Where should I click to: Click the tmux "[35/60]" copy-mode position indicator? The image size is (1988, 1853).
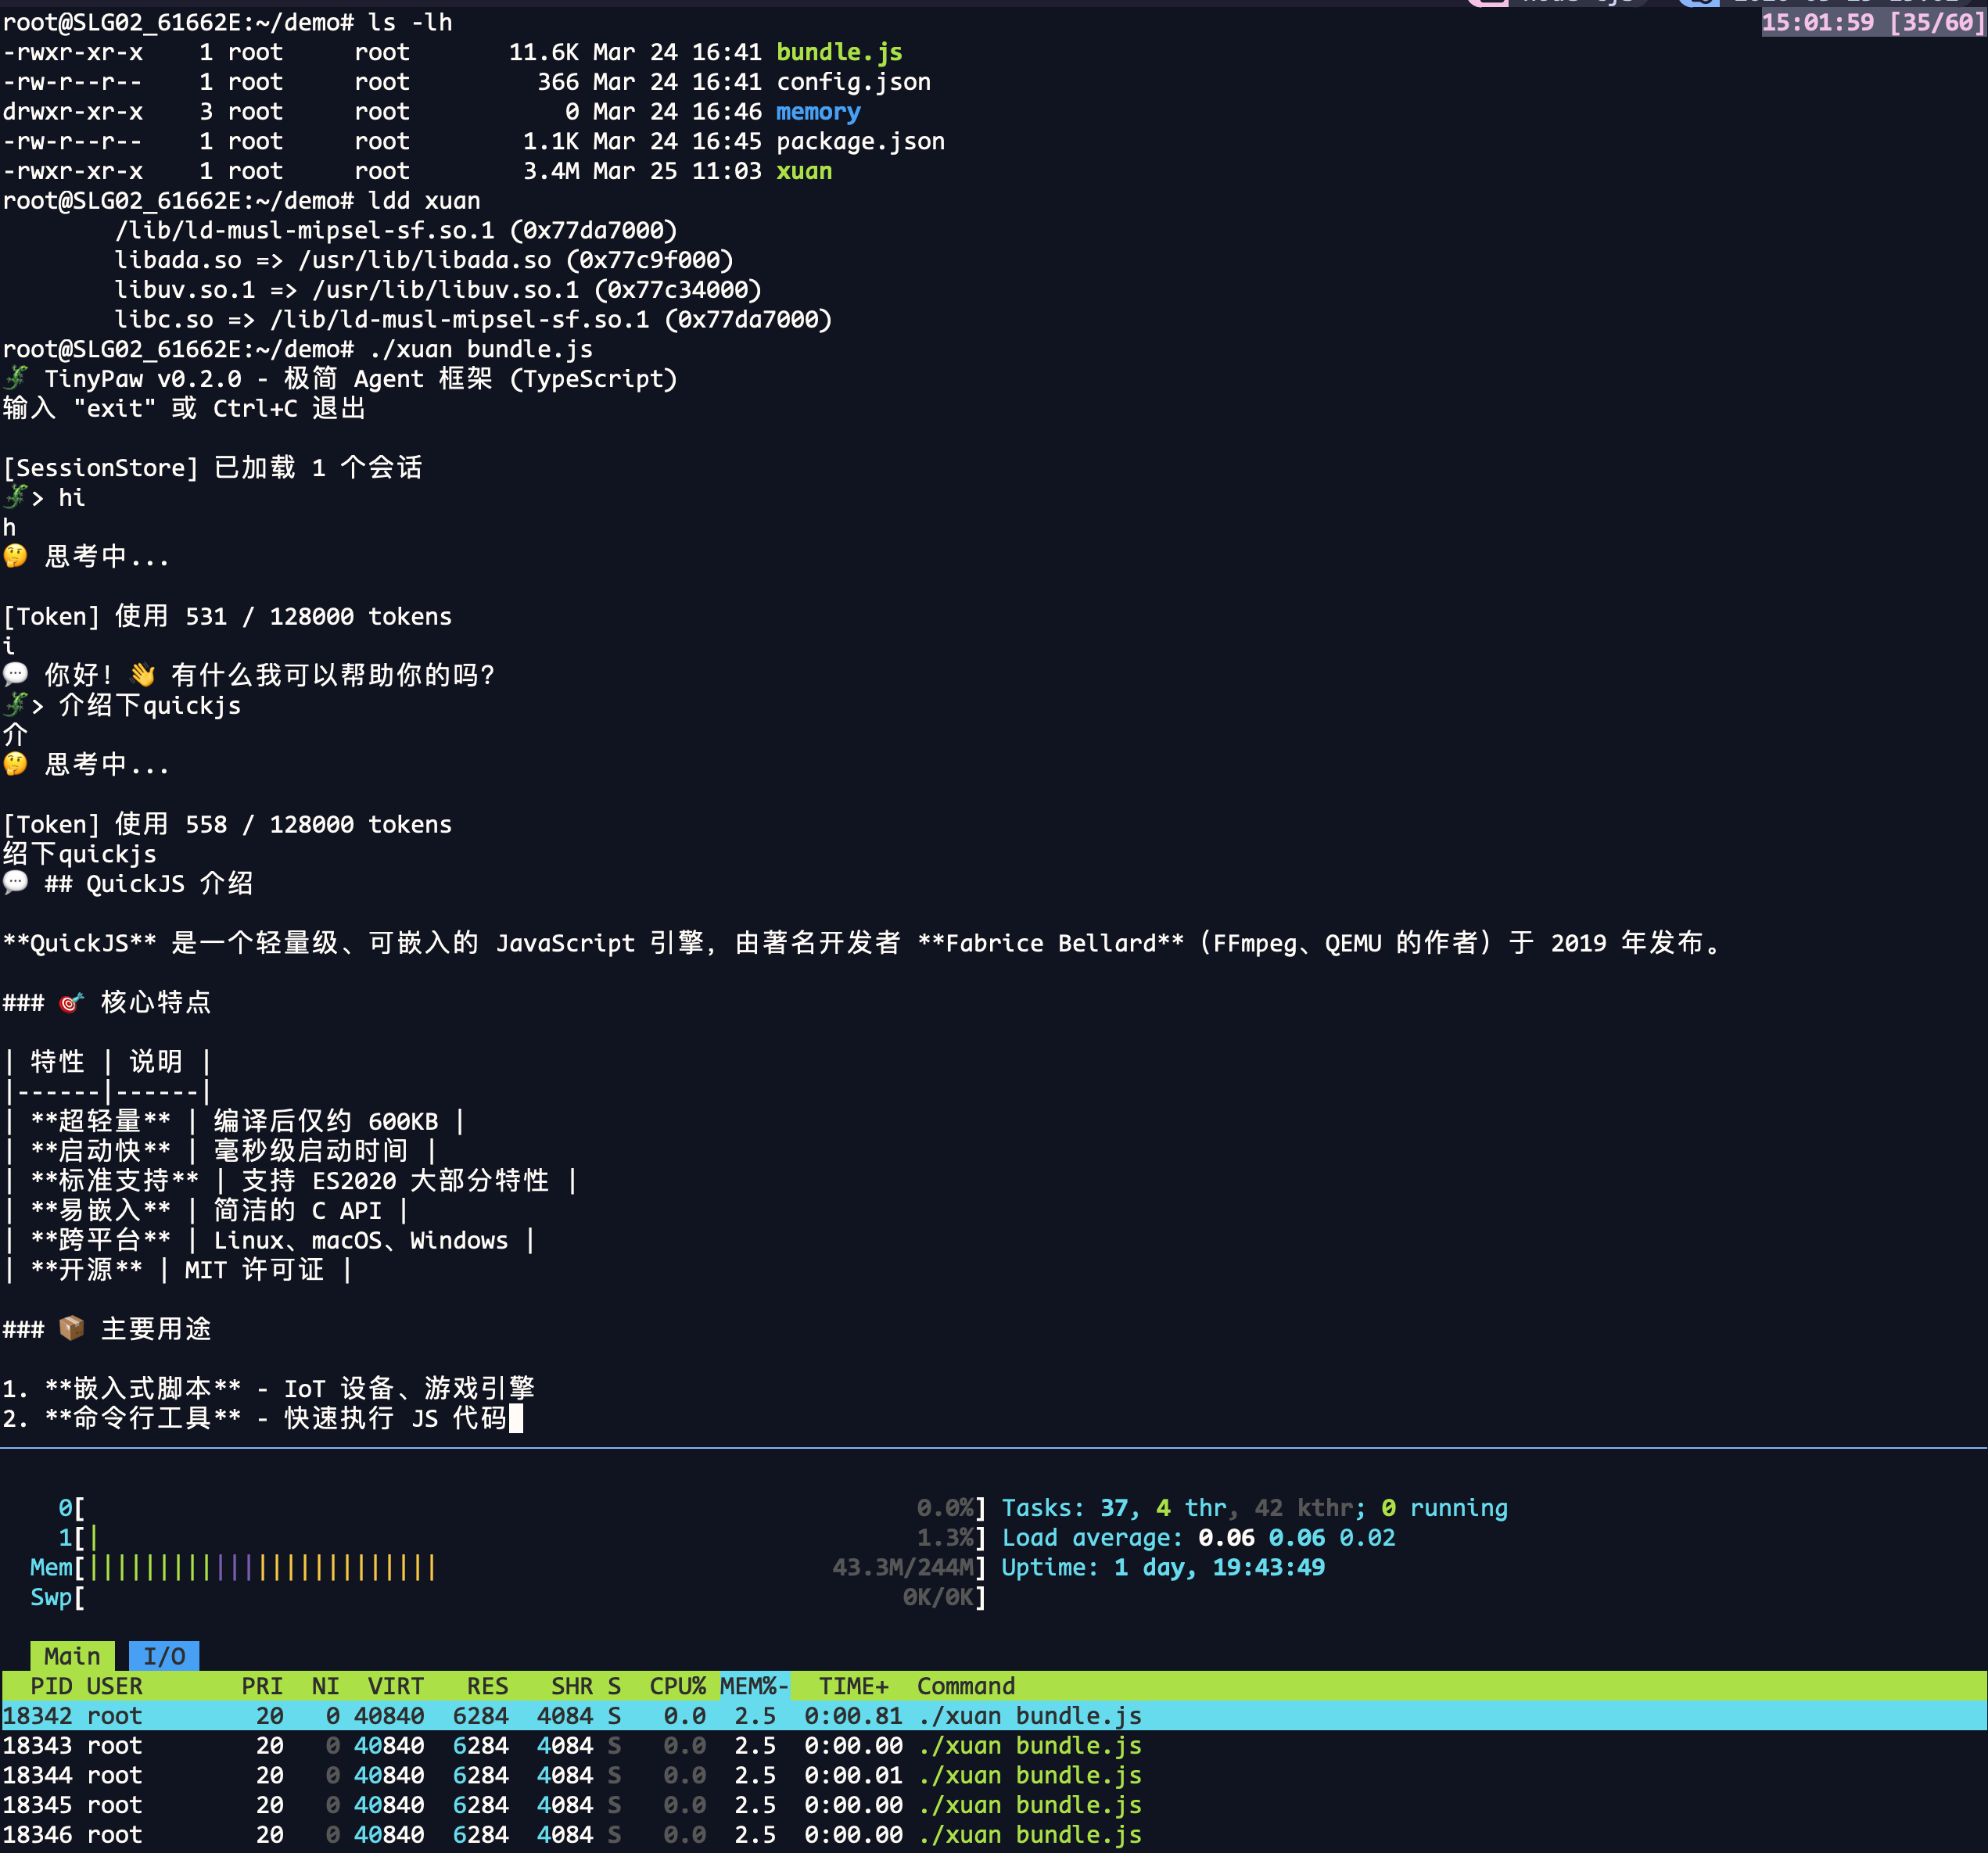point(1937,22)
